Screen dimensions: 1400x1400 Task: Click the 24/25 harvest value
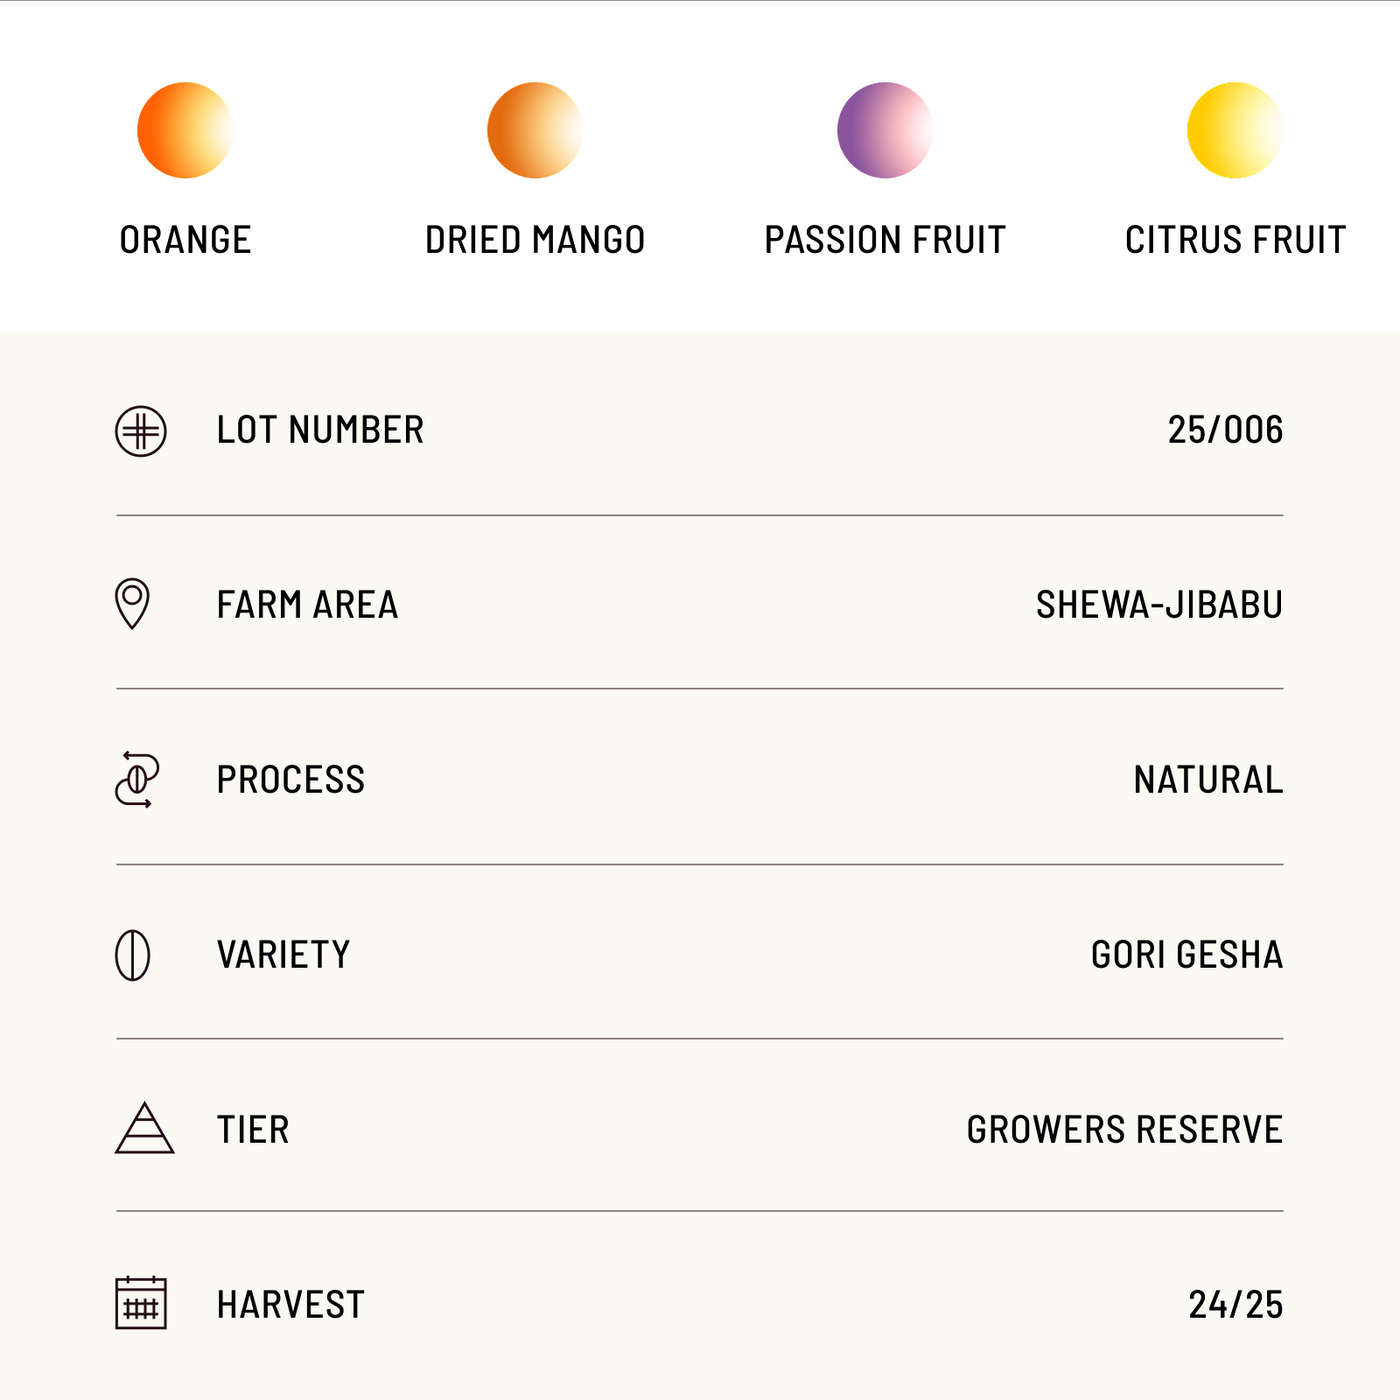pos(1235,1305)
